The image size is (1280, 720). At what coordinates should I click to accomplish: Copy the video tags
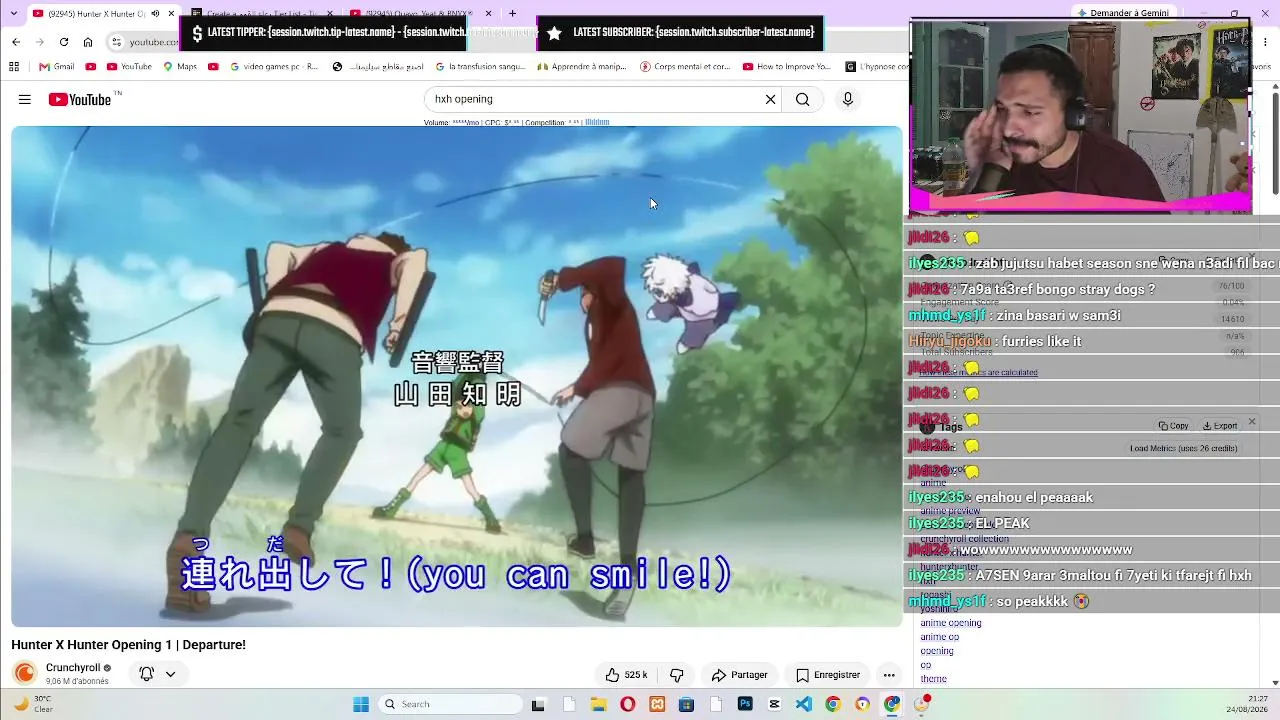click(1174, 425)
